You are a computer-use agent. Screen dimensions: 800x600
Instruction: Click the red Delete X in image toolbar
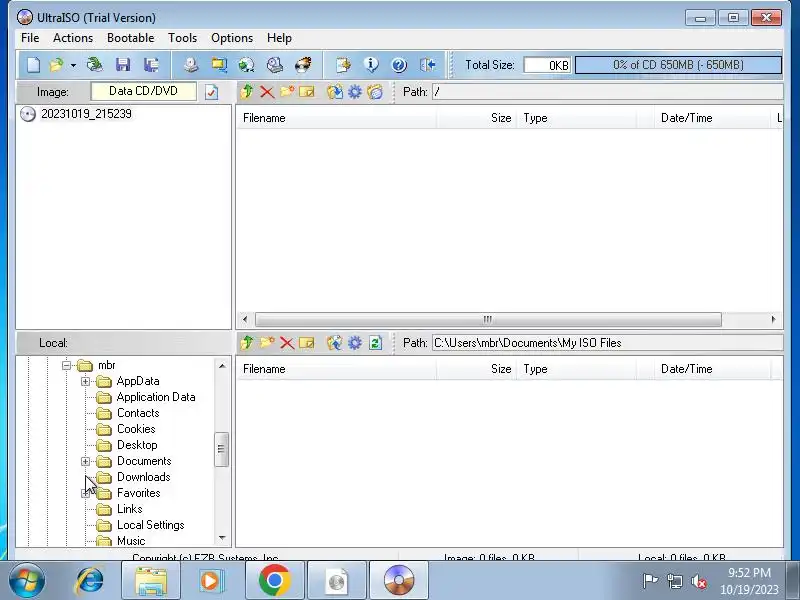267,92
